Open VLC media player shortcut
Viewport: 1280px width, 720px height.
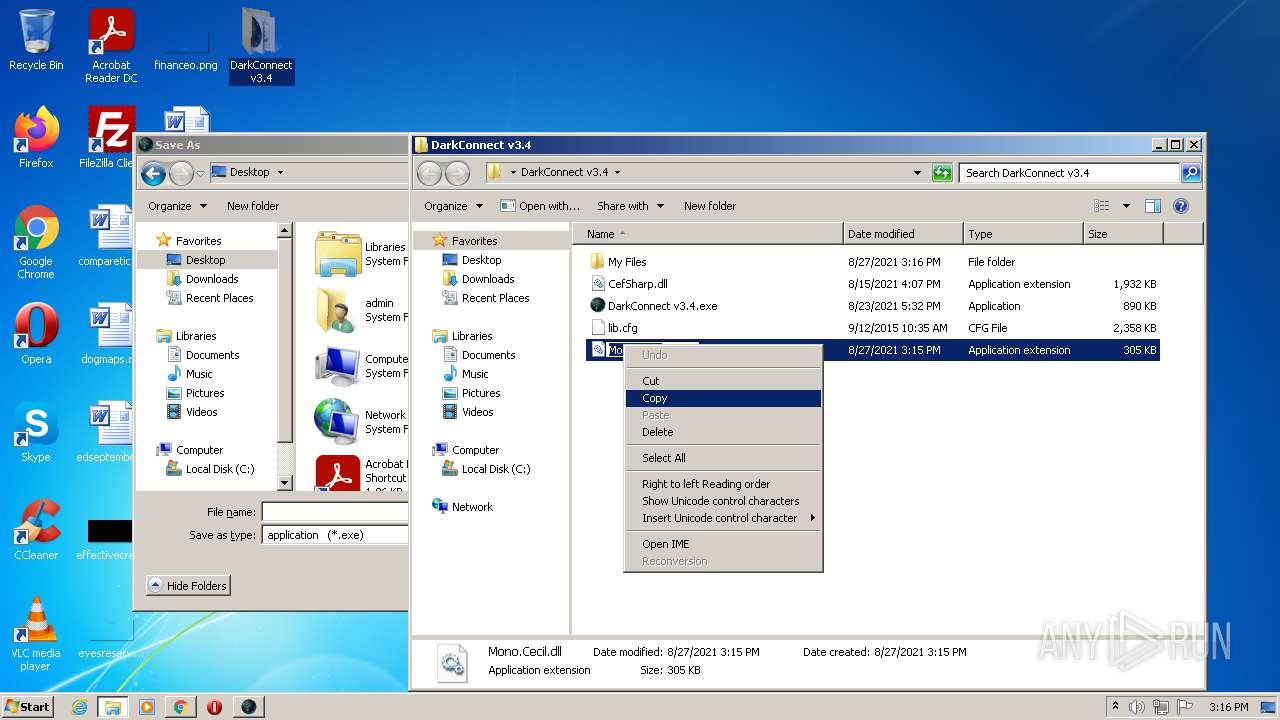coord(36,634)
